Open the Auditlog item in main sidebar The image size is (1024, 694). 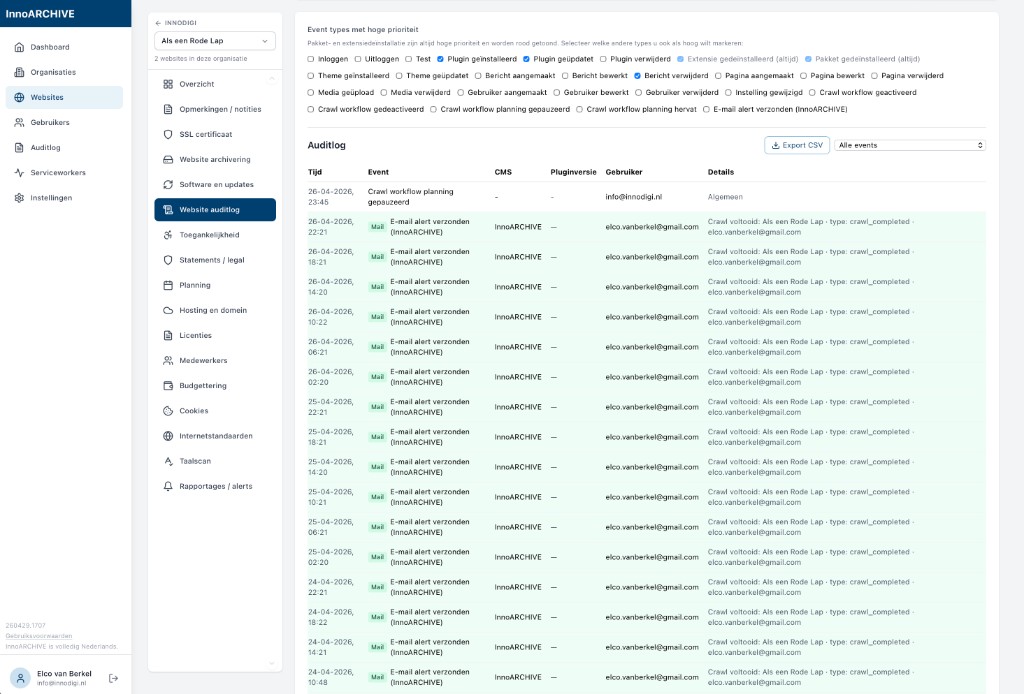pos(44,148)
